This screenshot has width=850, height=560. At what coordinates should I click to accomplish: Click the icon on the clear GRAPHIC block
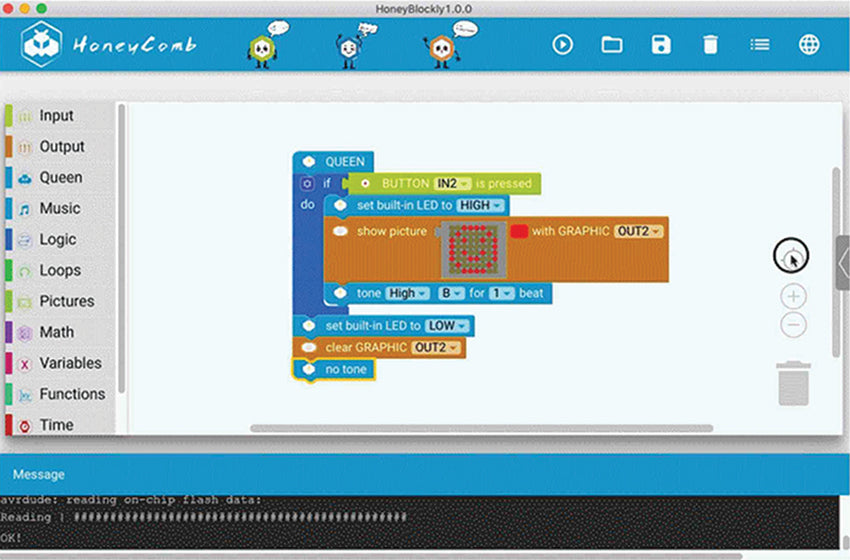tap(309, 347)
